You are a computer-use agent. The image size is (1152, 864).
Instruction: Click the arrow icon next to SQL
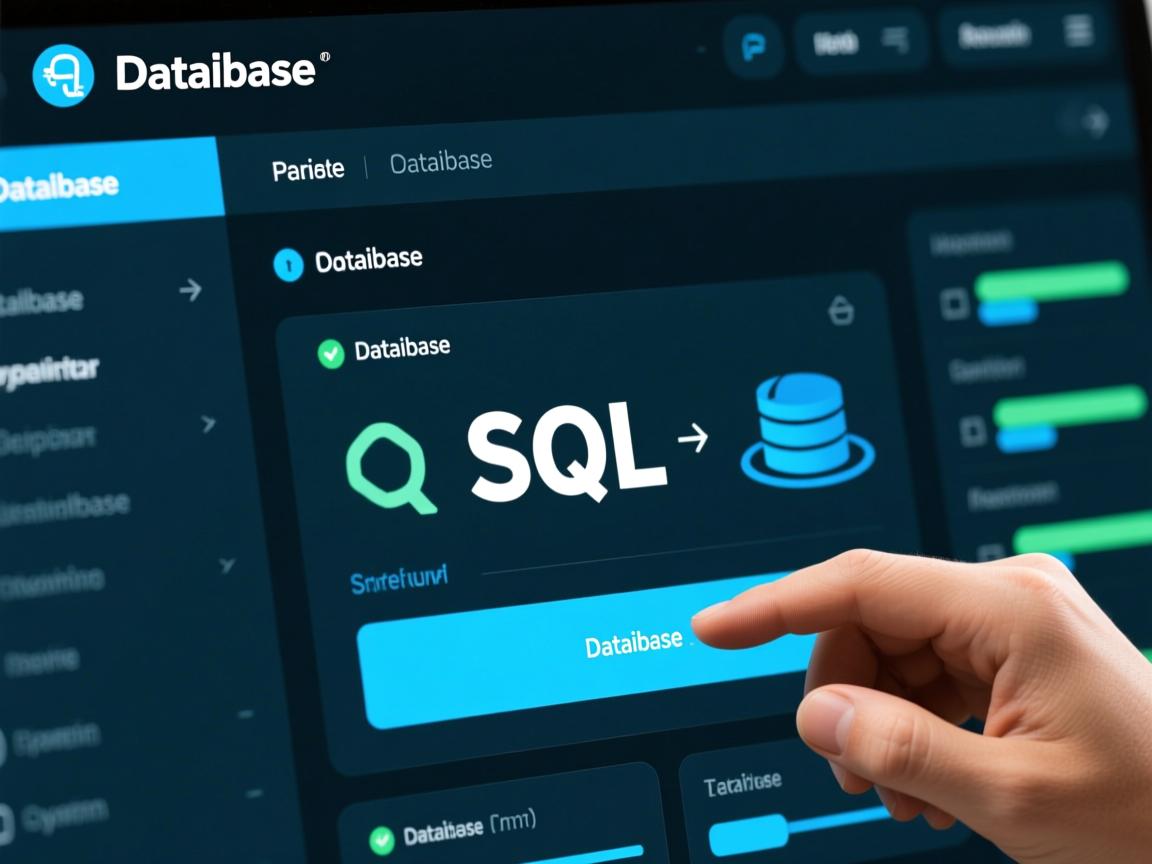692,438
